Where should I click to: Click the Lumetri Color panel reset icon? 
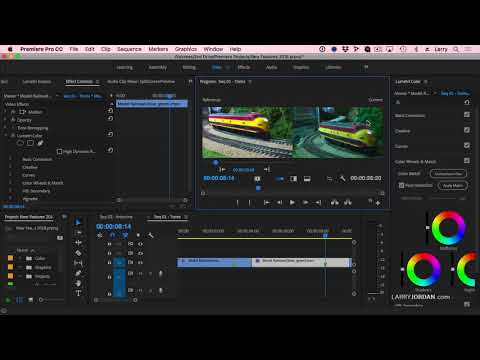[x=467, y=102]
